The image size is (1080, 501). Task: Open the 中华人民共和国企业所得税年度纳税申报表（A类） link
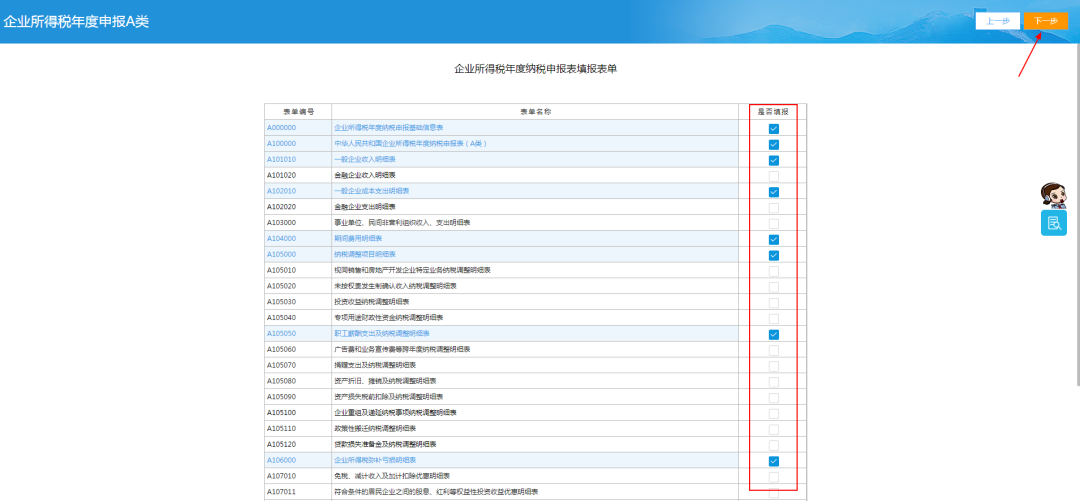coord(411,144)
